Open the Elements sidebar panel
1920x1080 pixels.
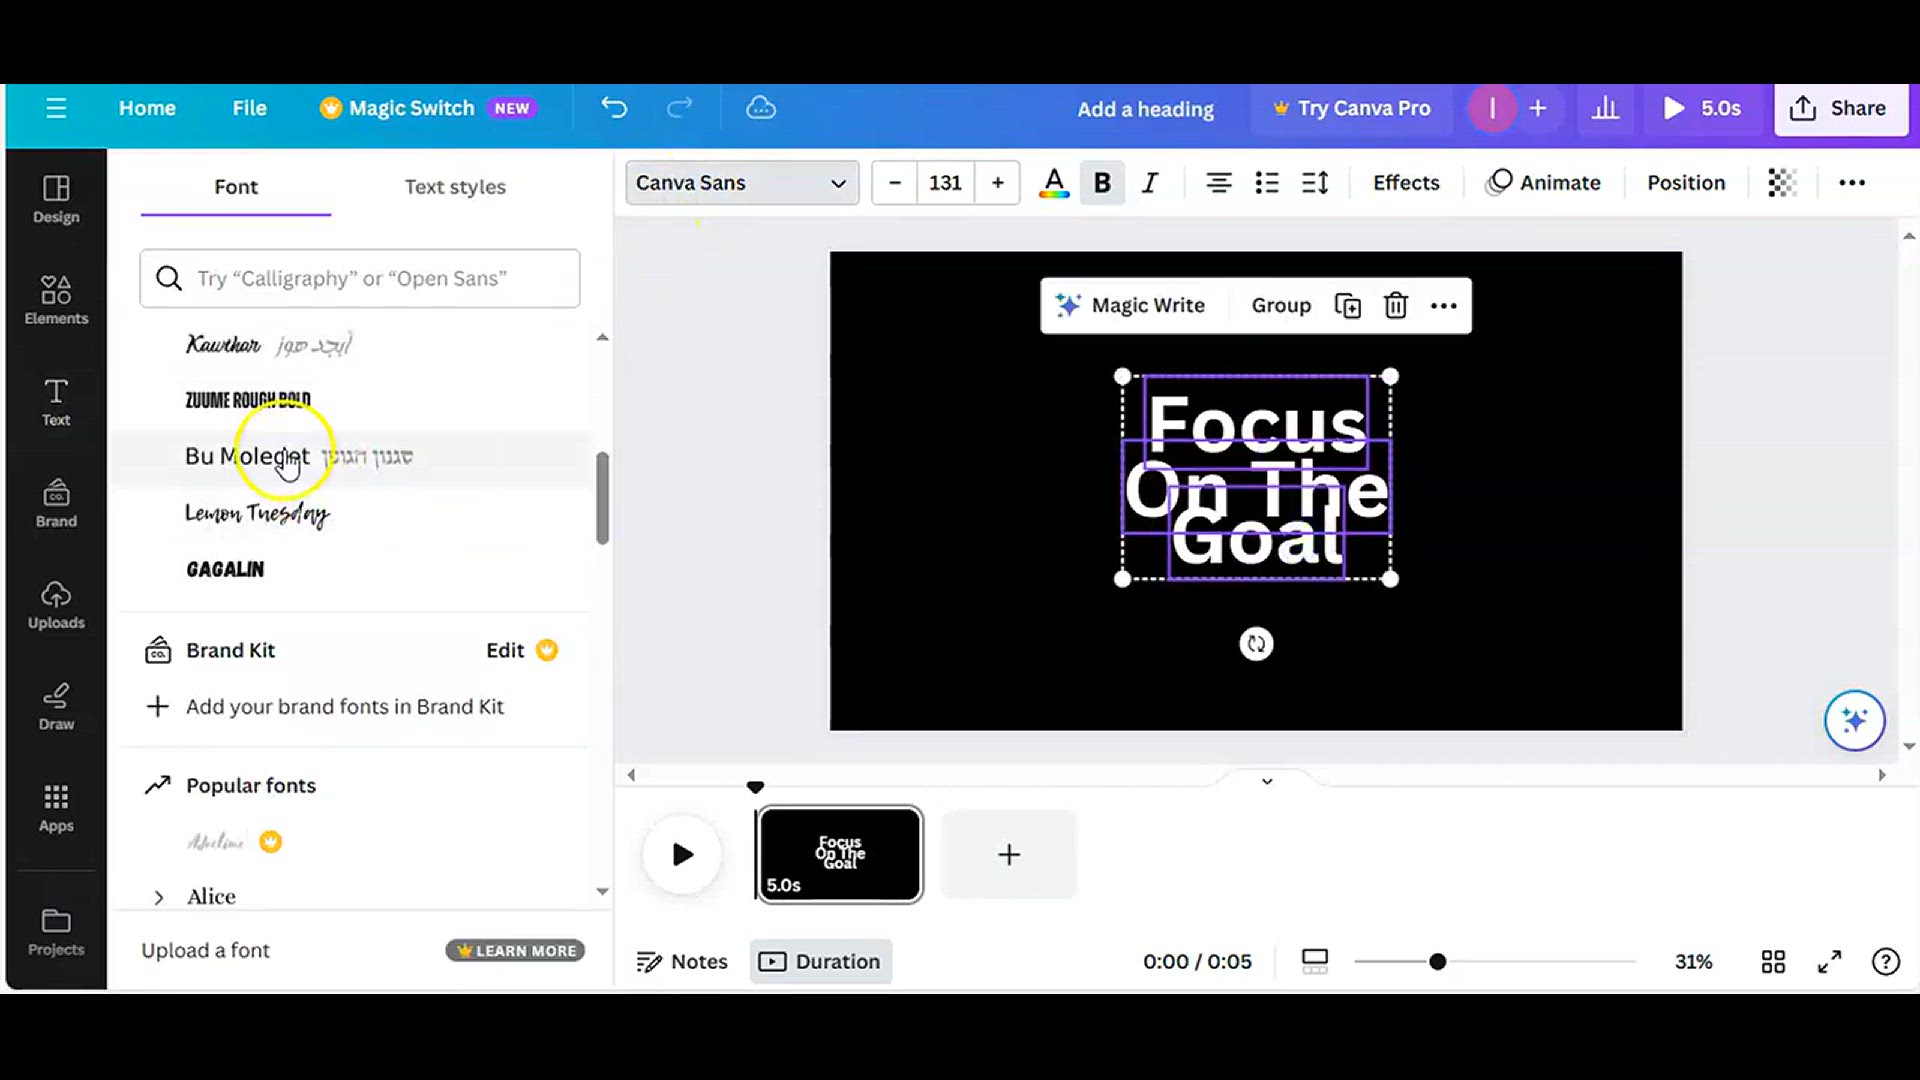(x=56, y=300)
